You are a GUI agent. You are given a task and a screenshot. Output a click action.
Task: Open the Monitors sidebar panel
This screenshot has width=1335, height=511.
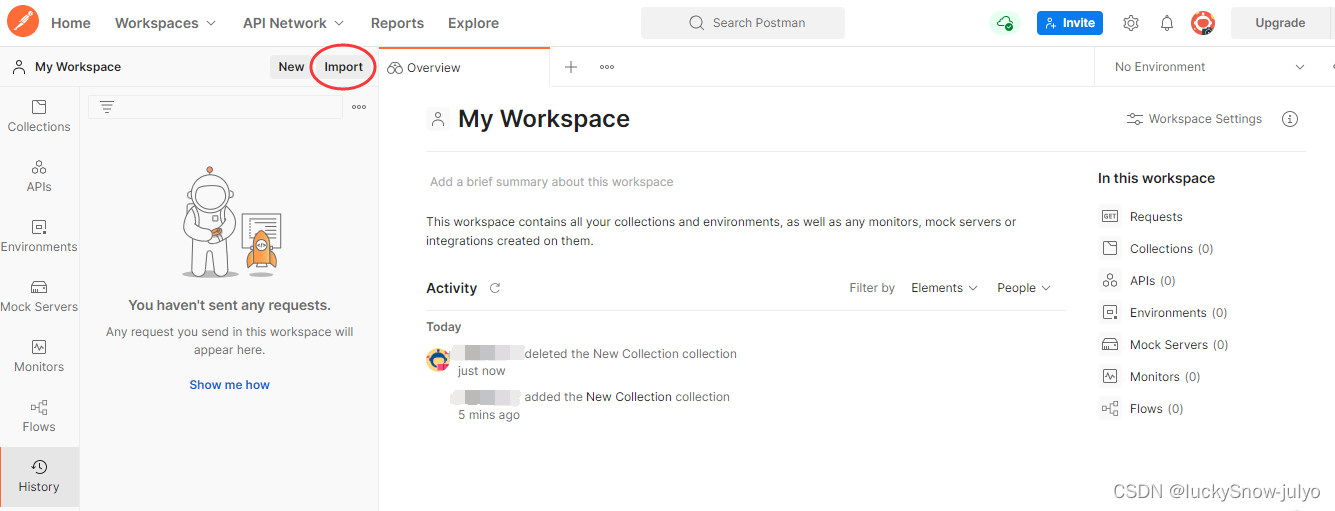click(x=39, y=356)
